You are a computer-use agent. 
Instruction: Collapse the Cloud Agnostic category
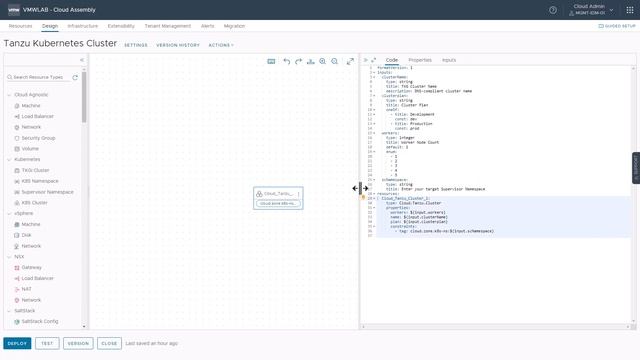pyautogui.click(x=9, y=95)
